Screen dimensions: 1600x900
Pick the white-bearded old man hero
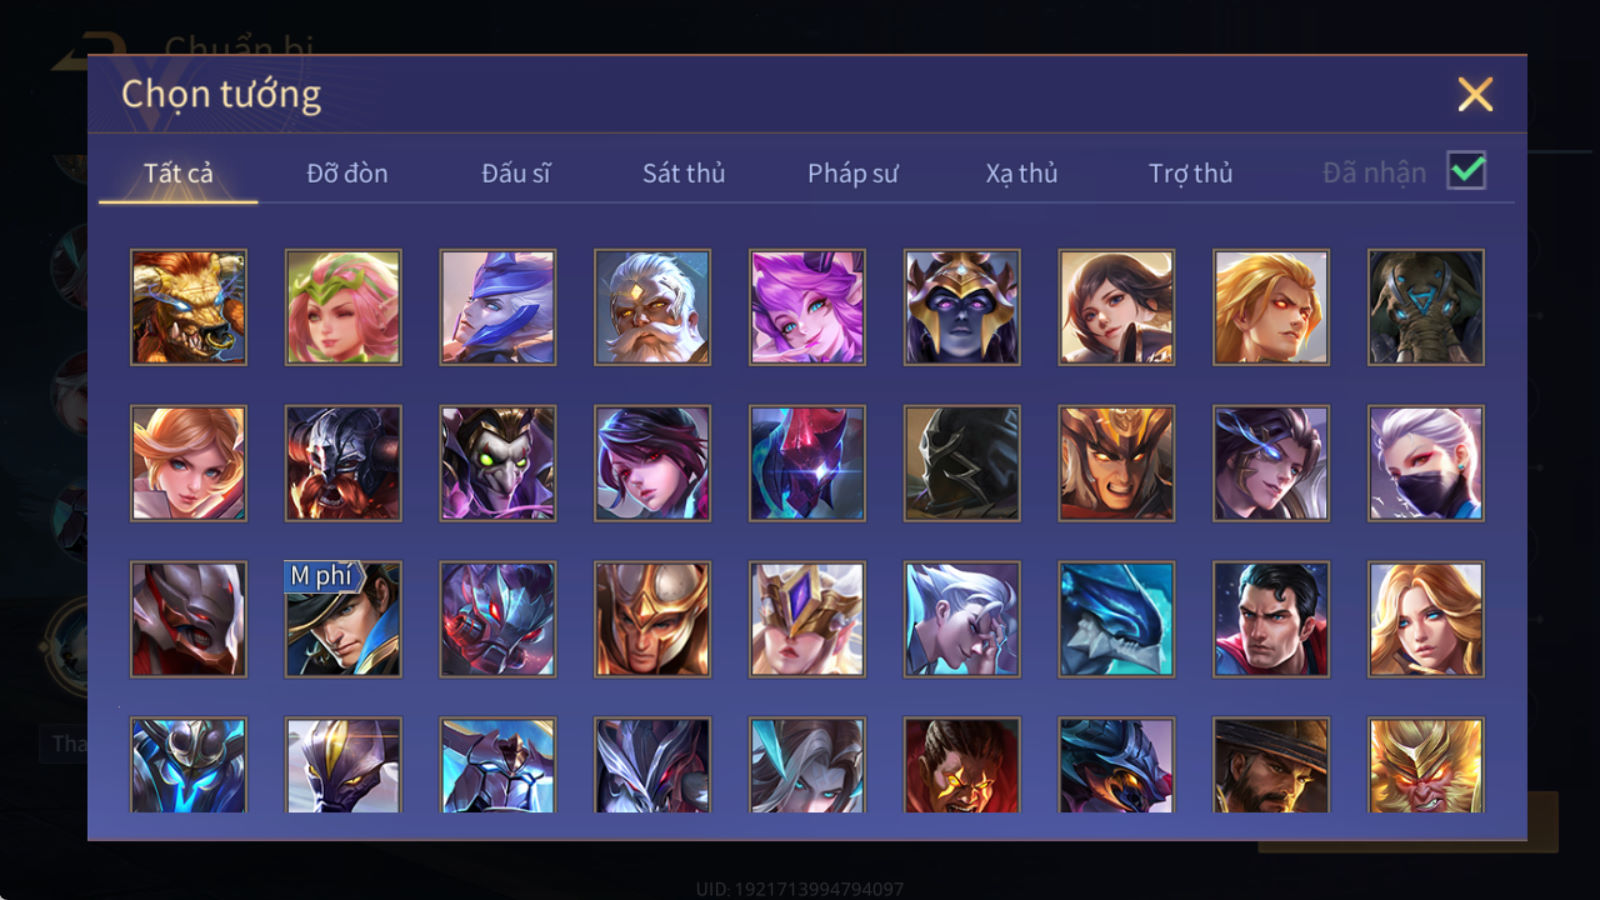point(652,307)
